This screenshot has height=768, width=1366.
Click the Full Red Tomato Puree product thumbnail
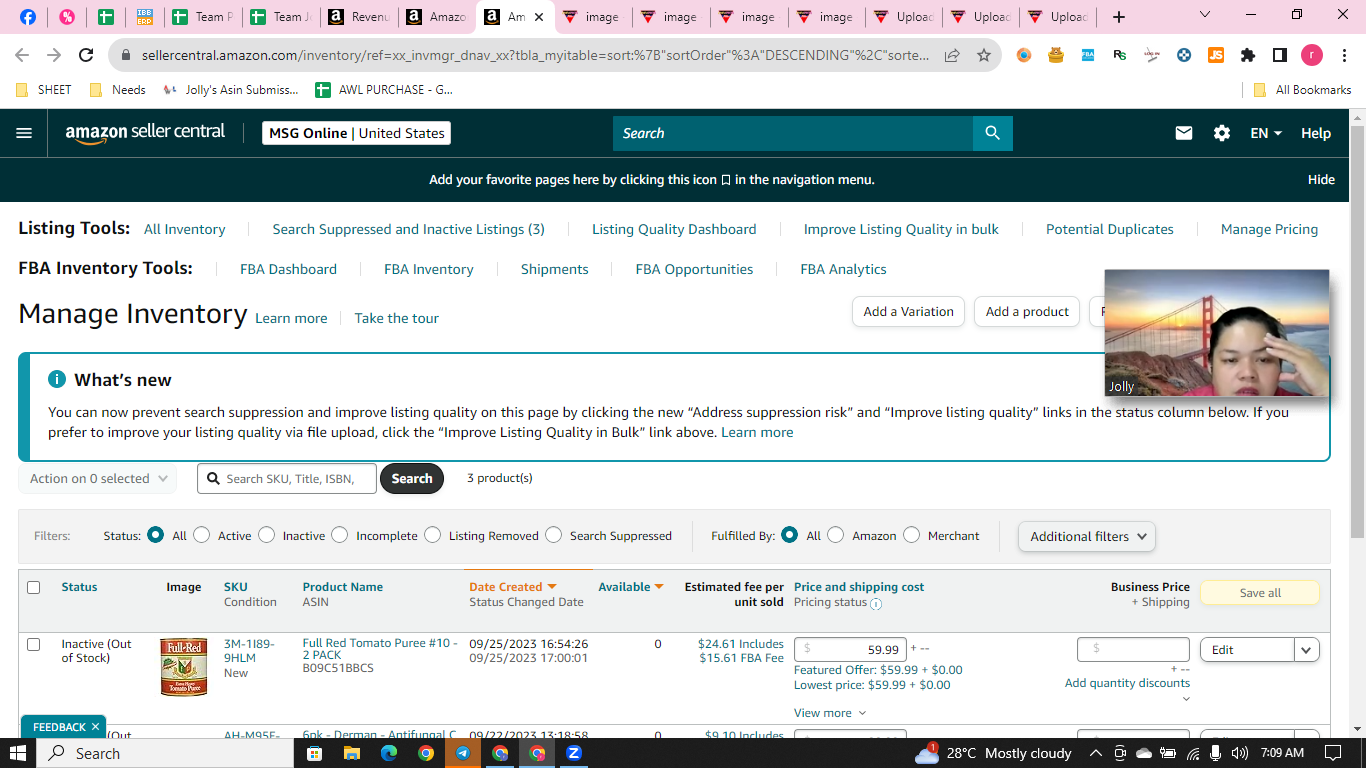click(184, 667)
